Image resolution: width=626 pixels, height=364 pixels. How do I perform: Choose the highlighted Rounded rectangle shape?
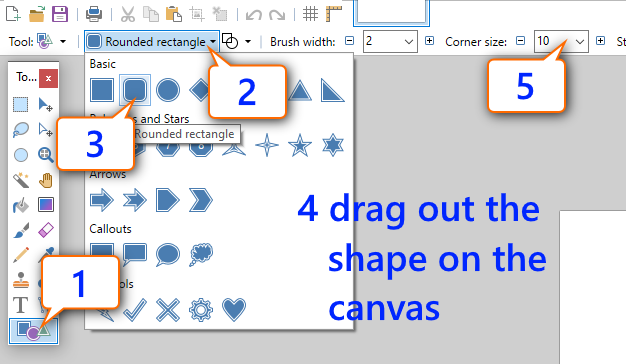tap(135, 90)
